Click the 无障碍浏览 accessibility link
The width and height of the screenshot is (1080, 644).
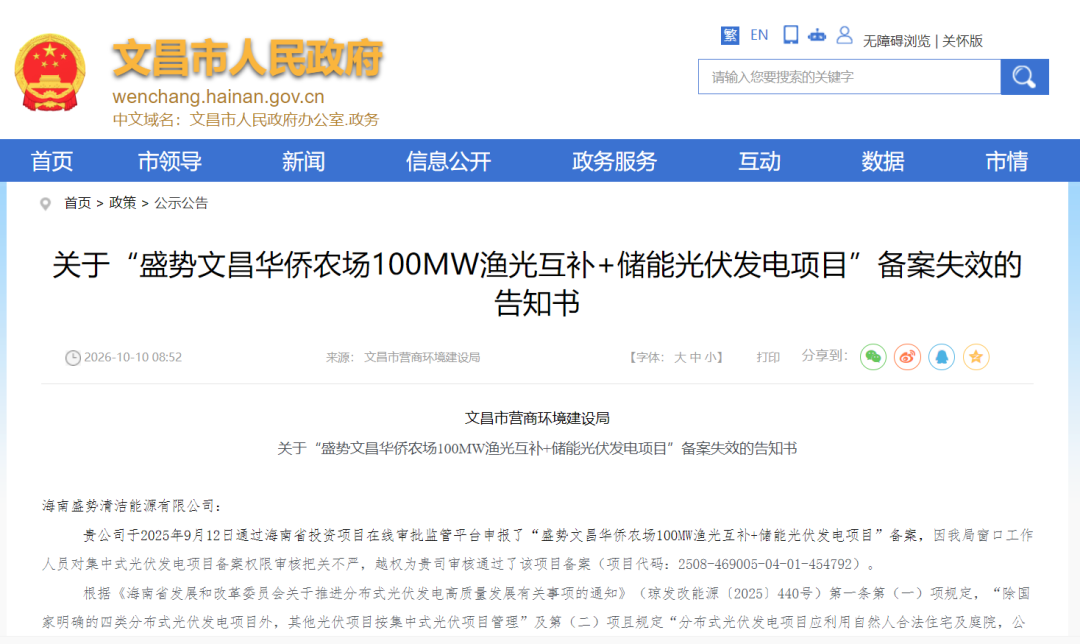(x=897, y=41)
